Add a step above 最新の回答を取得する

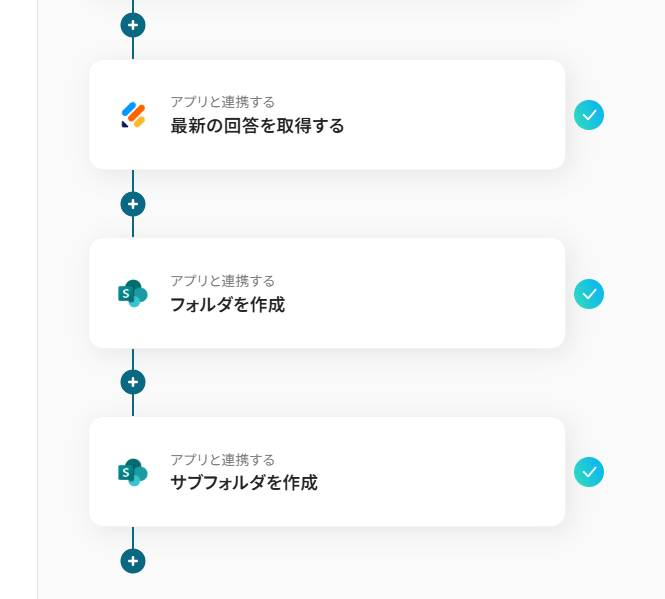[x=133, y=25]
